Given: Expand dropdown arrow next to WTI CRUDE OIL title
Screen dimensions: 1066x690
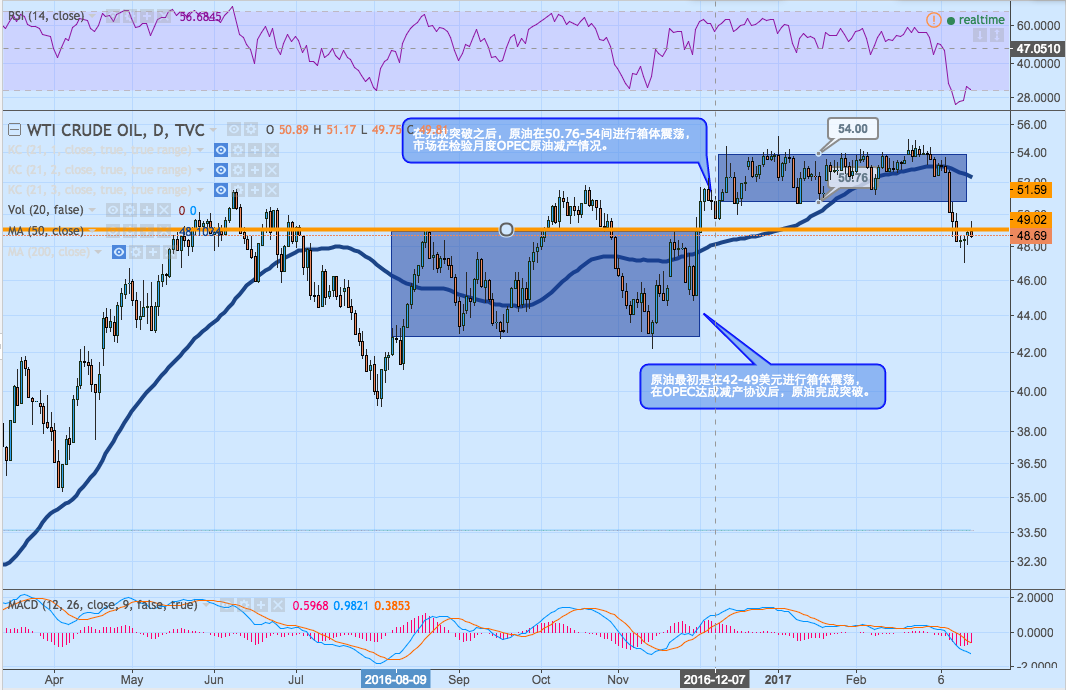Looking at the screenshot, I should point(214,130).
